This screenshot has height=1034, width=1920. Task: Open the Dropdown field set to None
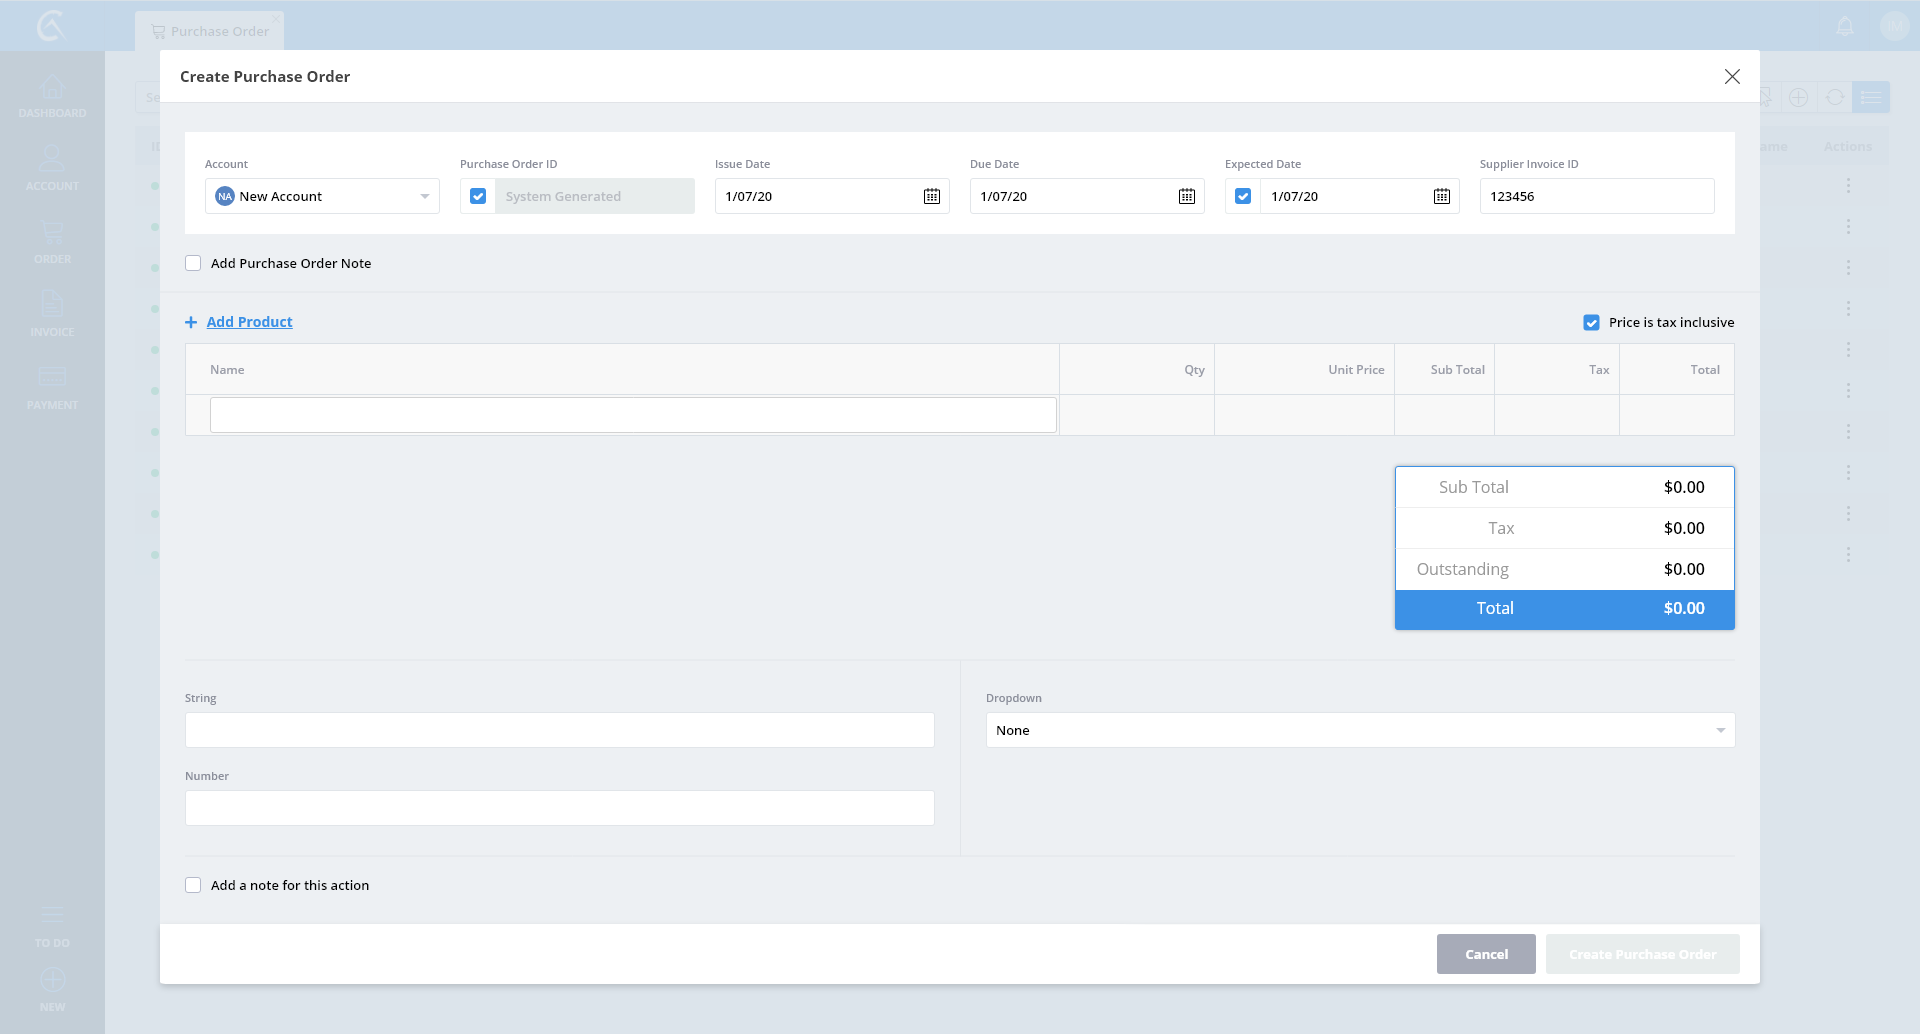pos(1359,730)
